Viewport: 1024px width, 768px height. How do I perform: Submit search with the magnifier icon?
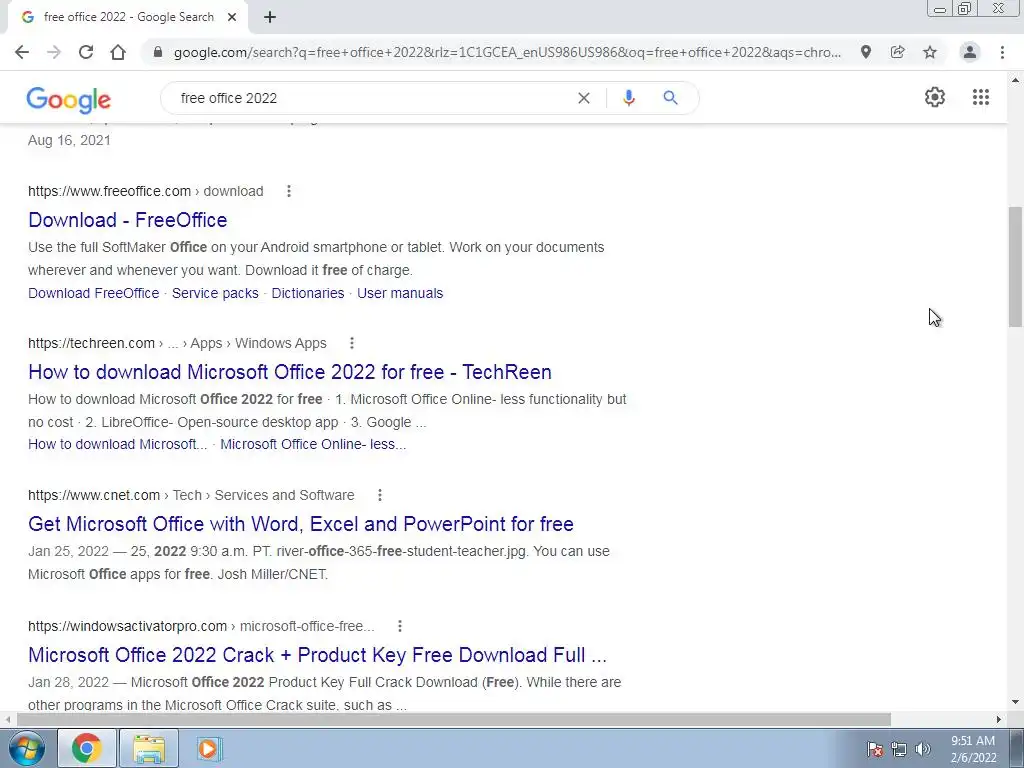pyautogui.click(x=670, y=98)
